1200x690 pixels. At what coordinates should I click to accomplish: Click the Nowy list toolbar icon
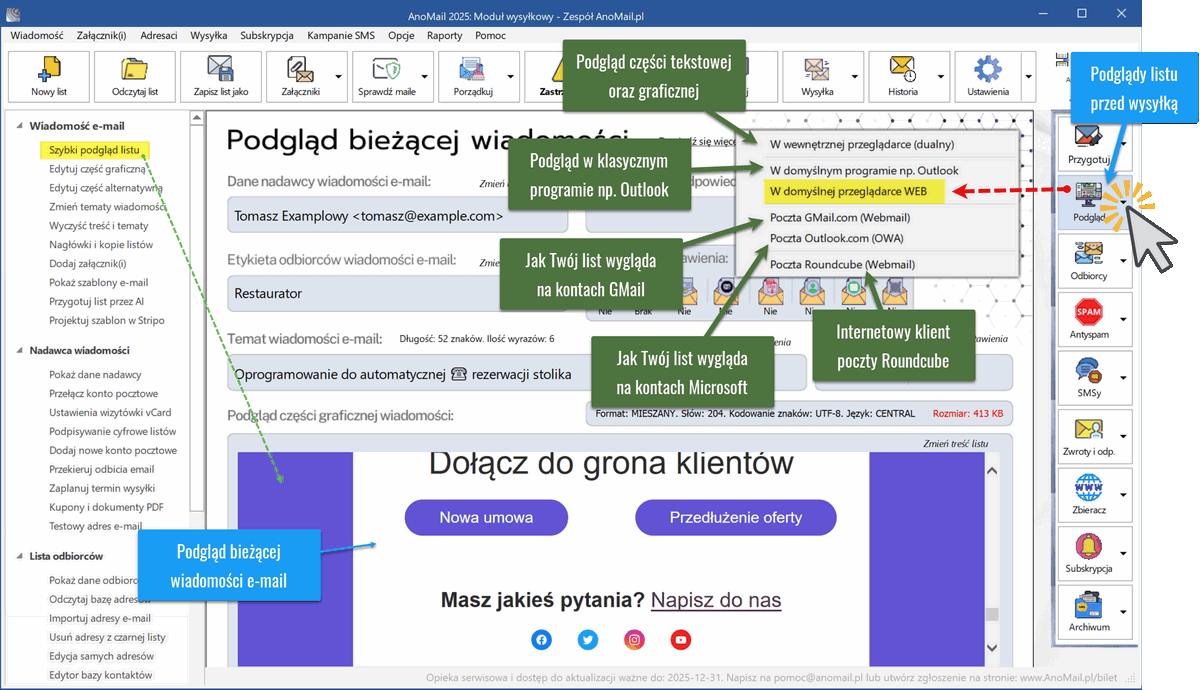tap(48, 70)
